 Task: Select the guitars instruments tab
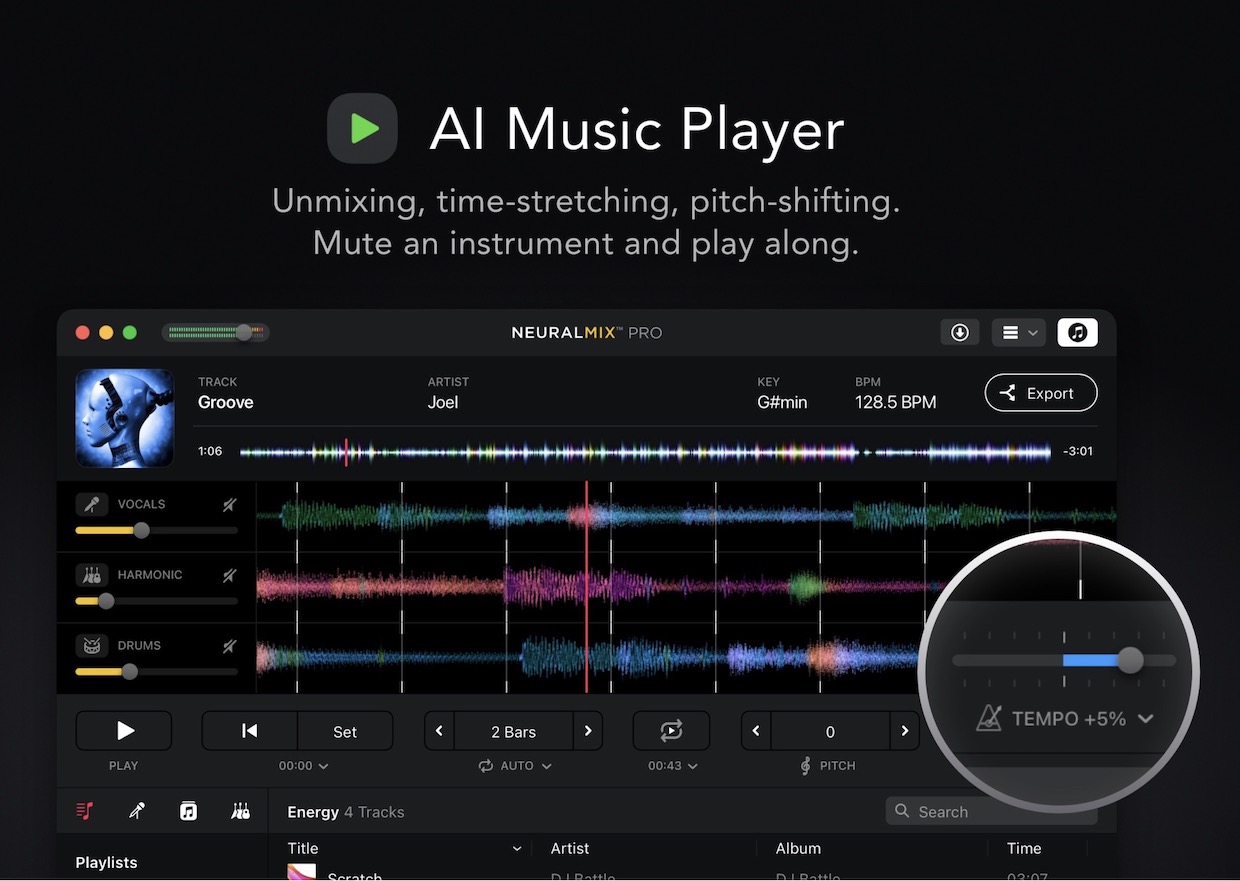pos(240,811)
